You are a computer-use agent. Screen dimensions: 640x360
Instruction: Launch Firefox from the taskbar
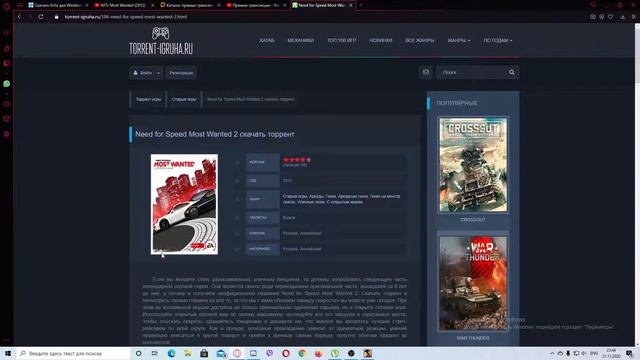point(318,353)
